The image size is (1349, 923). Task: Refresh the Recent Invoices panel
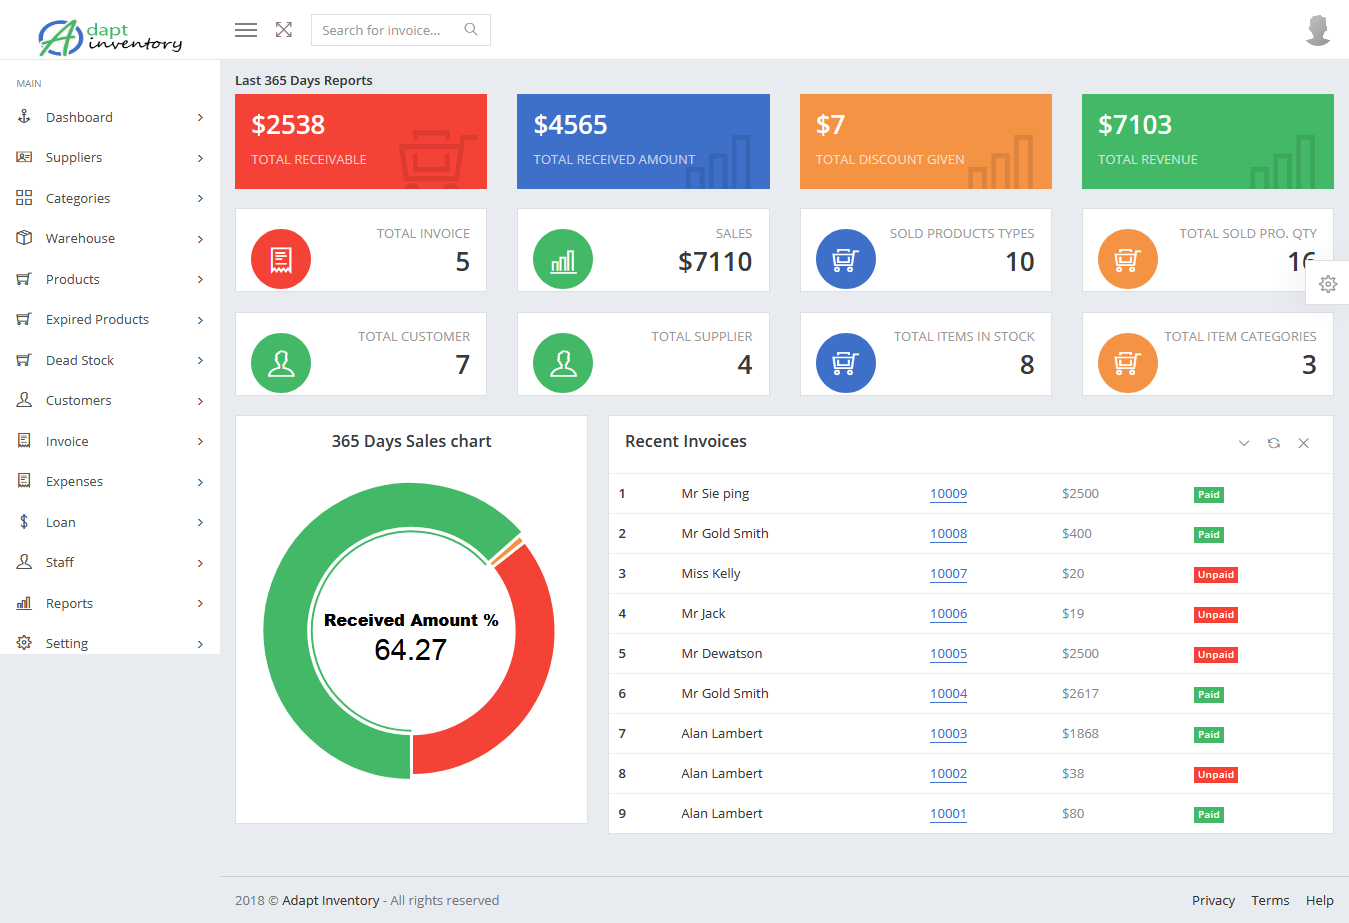pyautogui.click(x=1273, y=443)
